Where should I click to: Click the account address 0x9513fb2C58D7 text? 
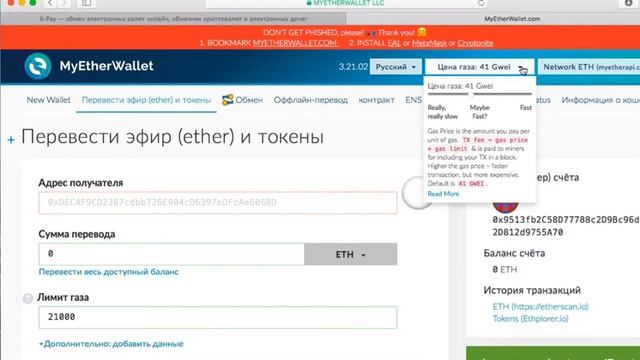pyautogui.click(x=566, y=226)
